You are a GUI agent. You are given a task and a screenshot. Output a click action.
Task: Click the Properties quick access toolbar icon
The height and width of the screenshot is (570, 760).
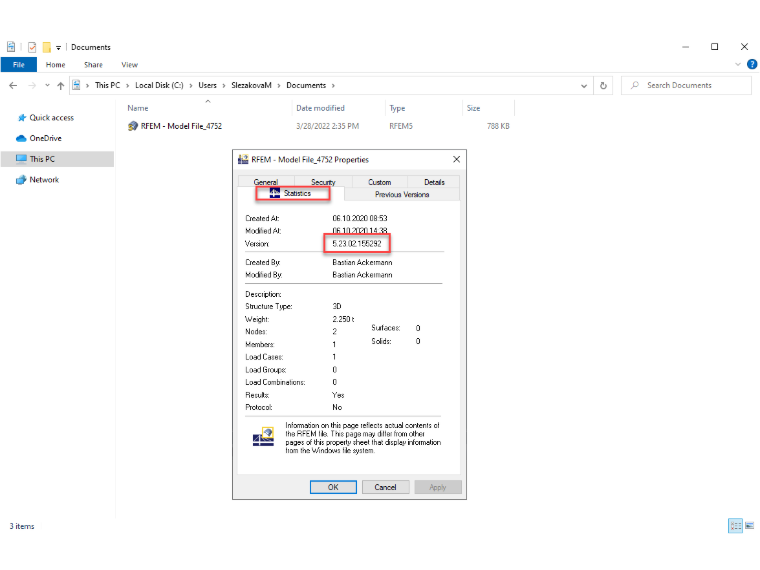pyautogui.click(x=32, y=47)
